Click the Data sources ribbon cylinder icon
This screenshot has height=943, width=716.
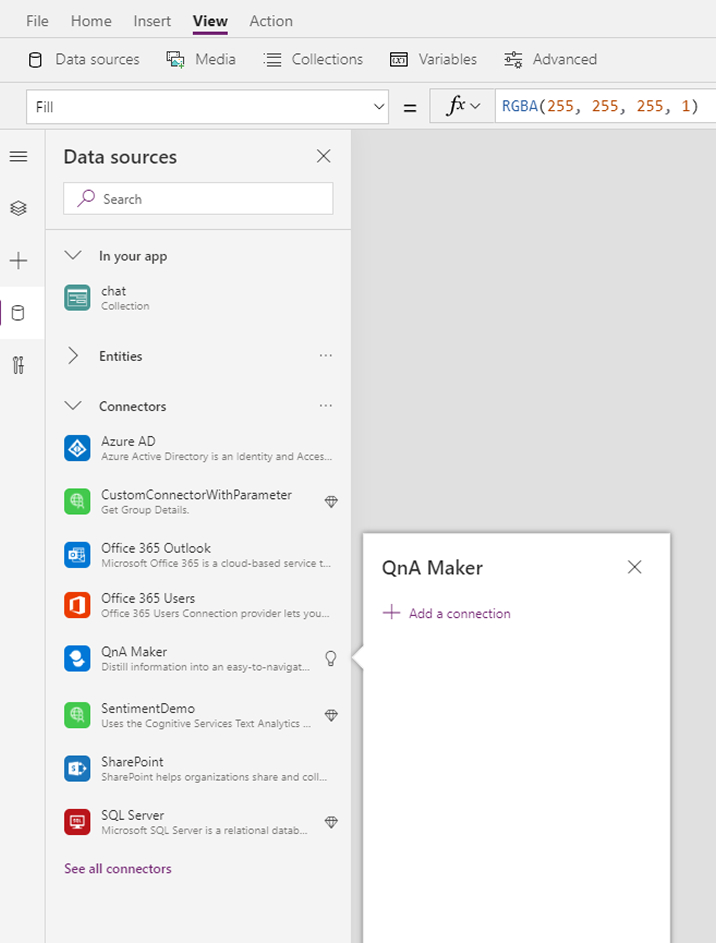pyautogui.click(x=35, y=60)
